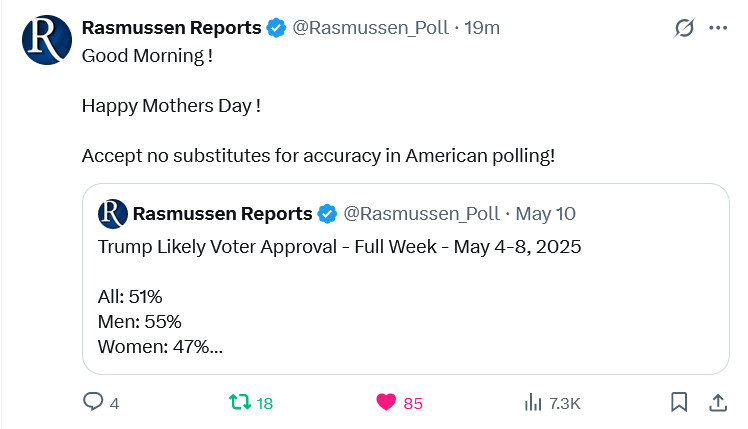The image size is (748, 429).
Task: View post analytics bar chart icon
Action: 533,403
